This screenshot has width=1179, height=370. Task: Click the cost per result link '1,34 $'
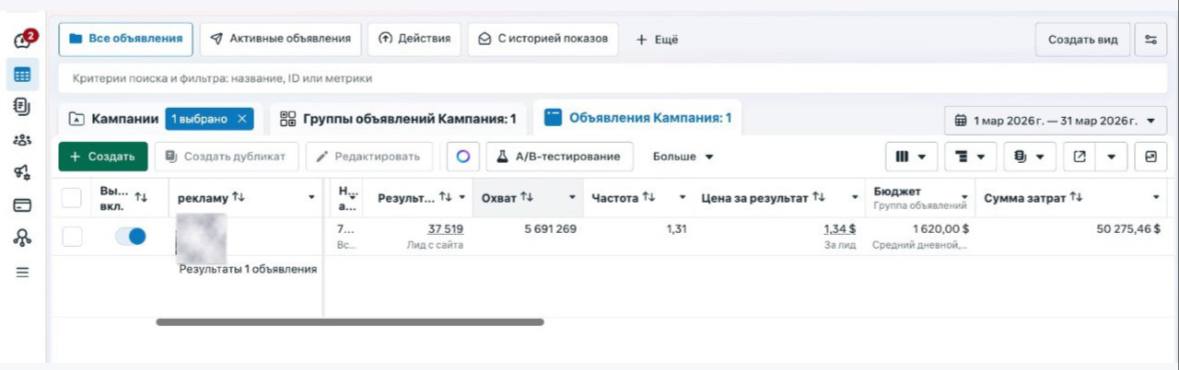(839, 229)
